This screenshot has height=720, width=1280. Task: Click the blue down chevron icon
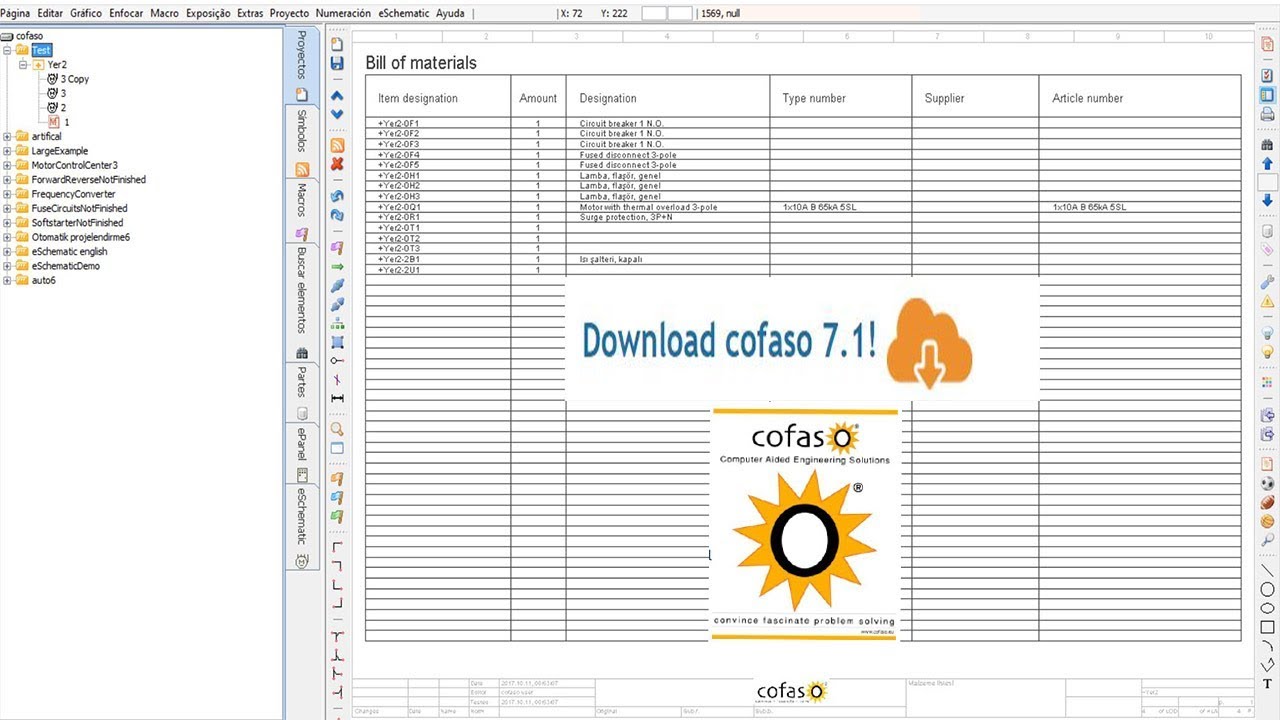(337, 114)
